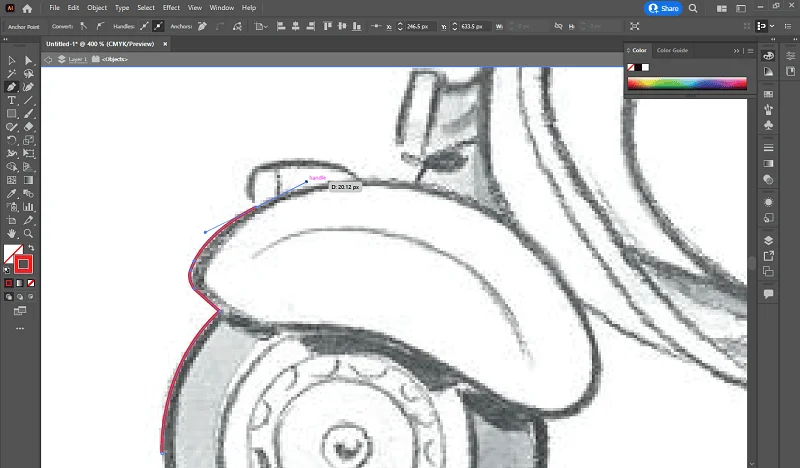800x468 pixels.
Task: Toggle show handles for multiple anchors
Action: [145, 26]
